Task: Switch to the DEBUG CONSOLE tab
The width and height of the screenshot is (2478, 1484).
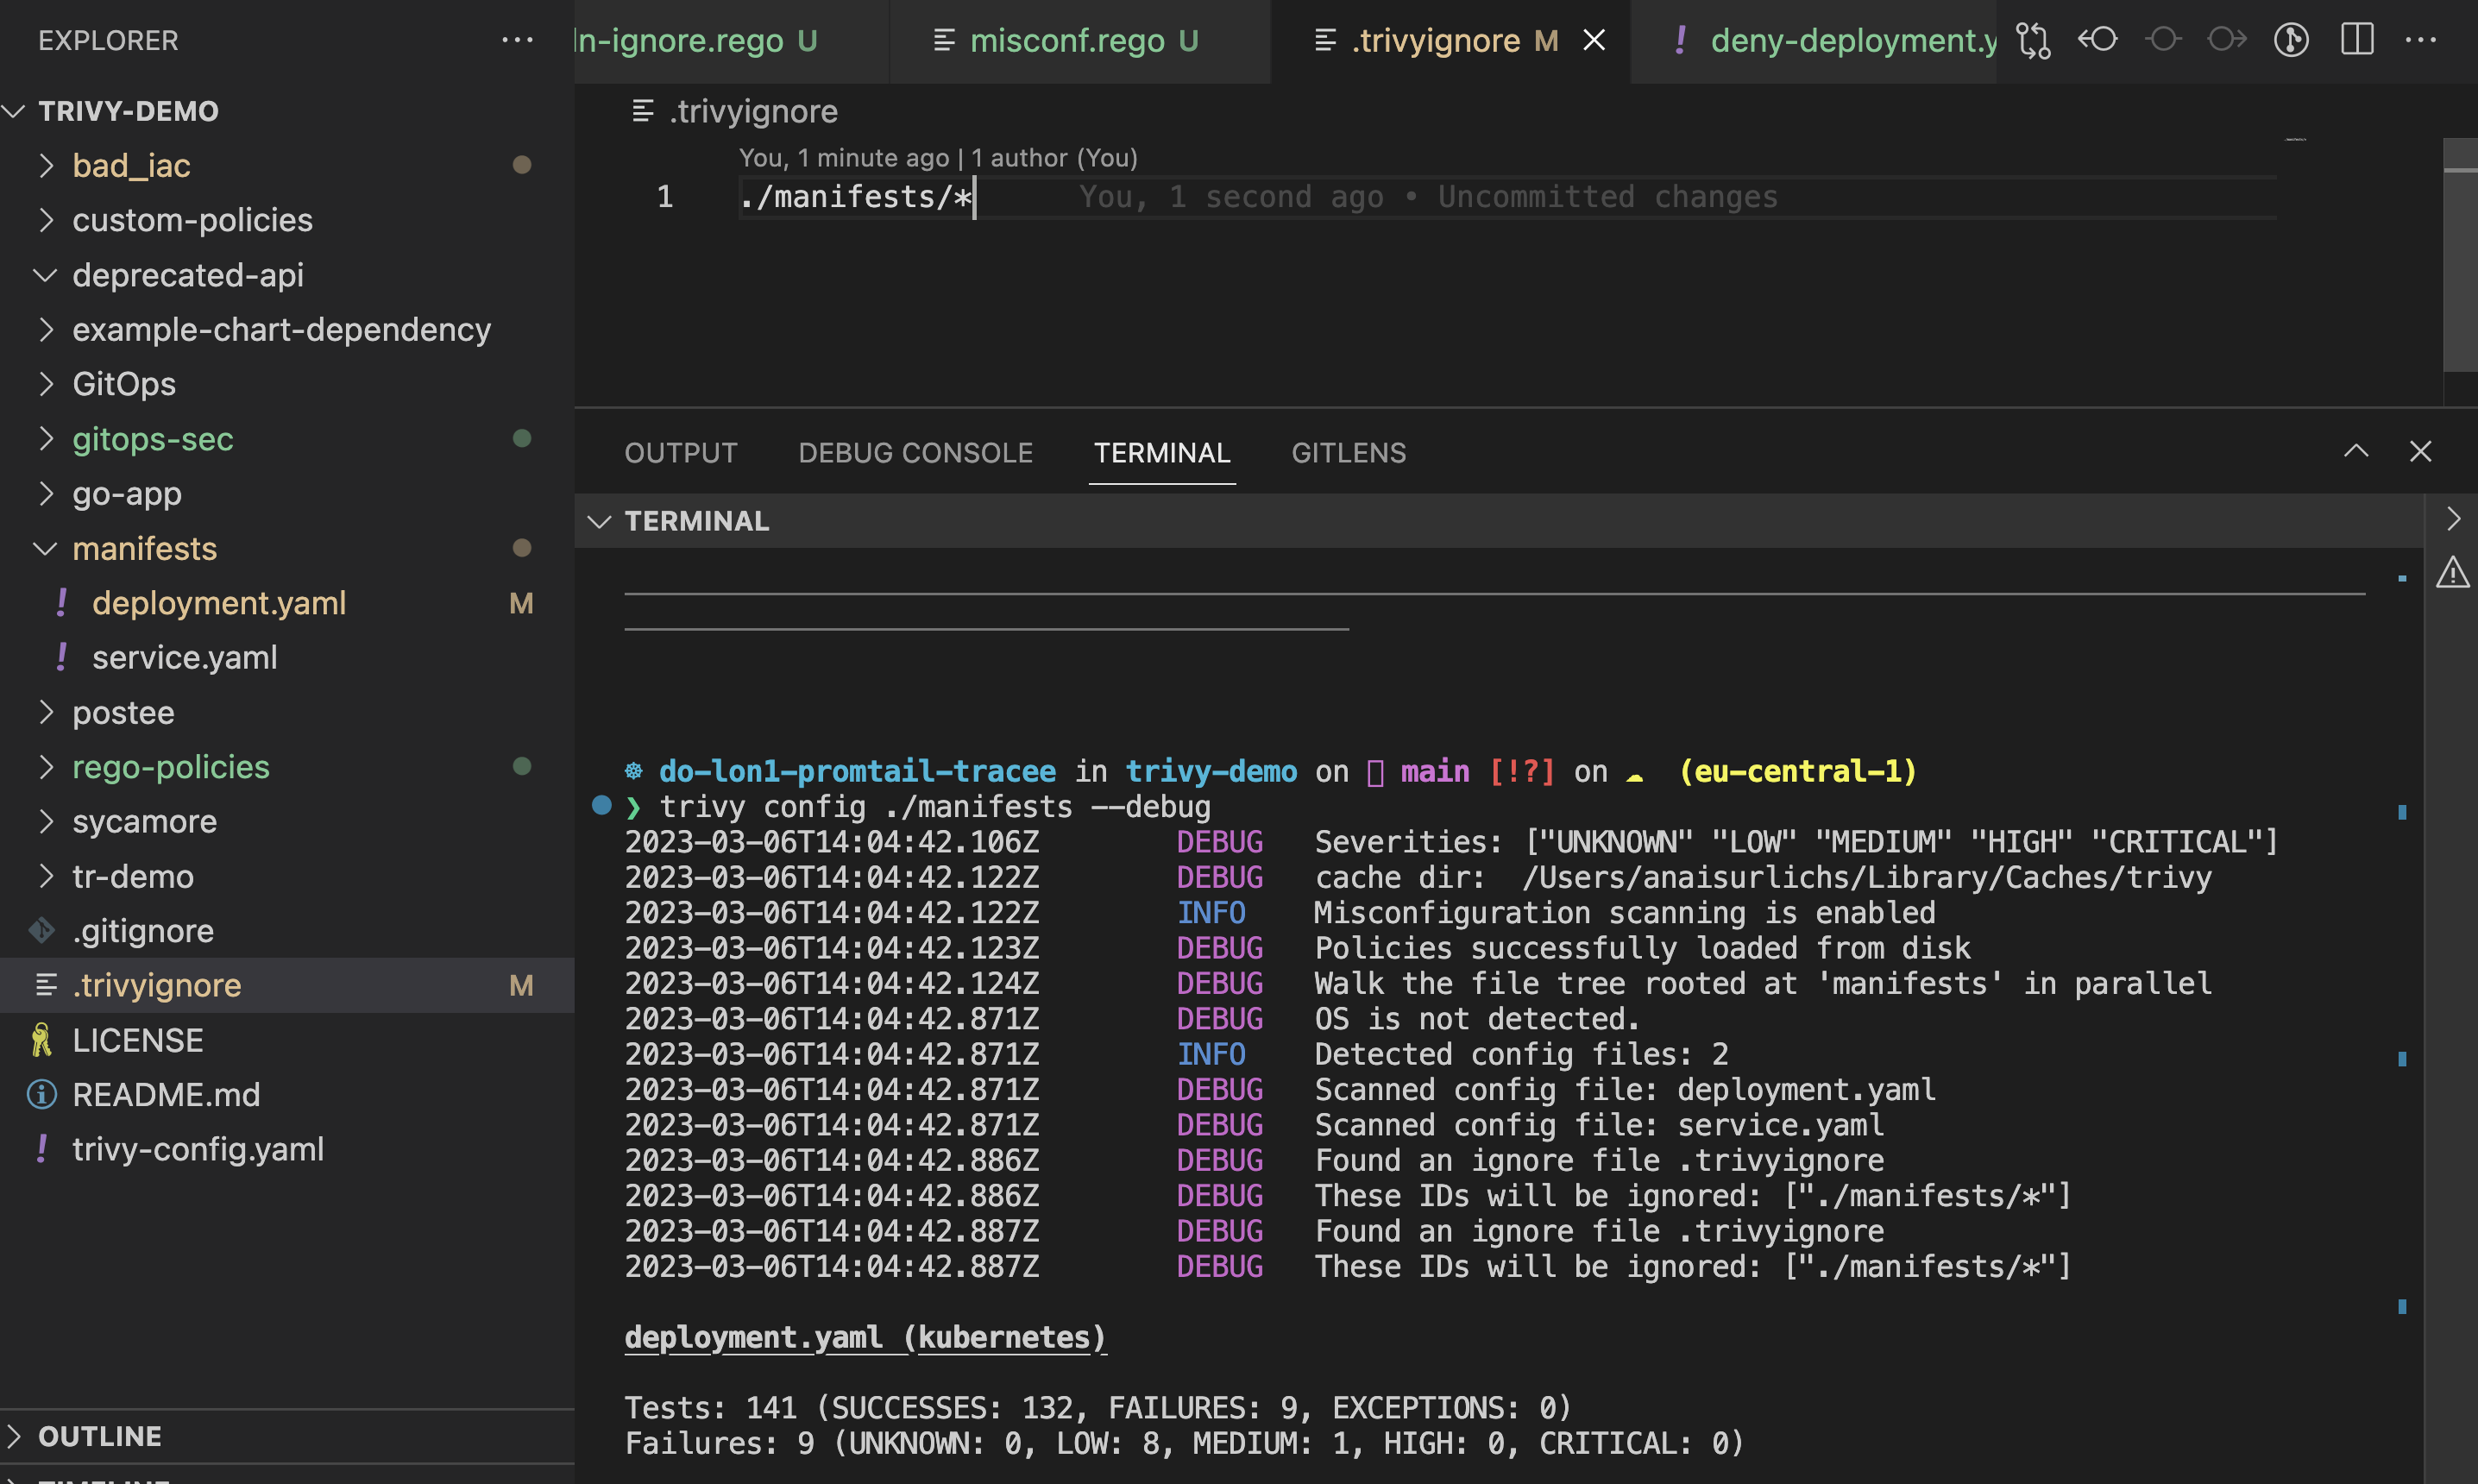Action: click(x=915, y=453)
